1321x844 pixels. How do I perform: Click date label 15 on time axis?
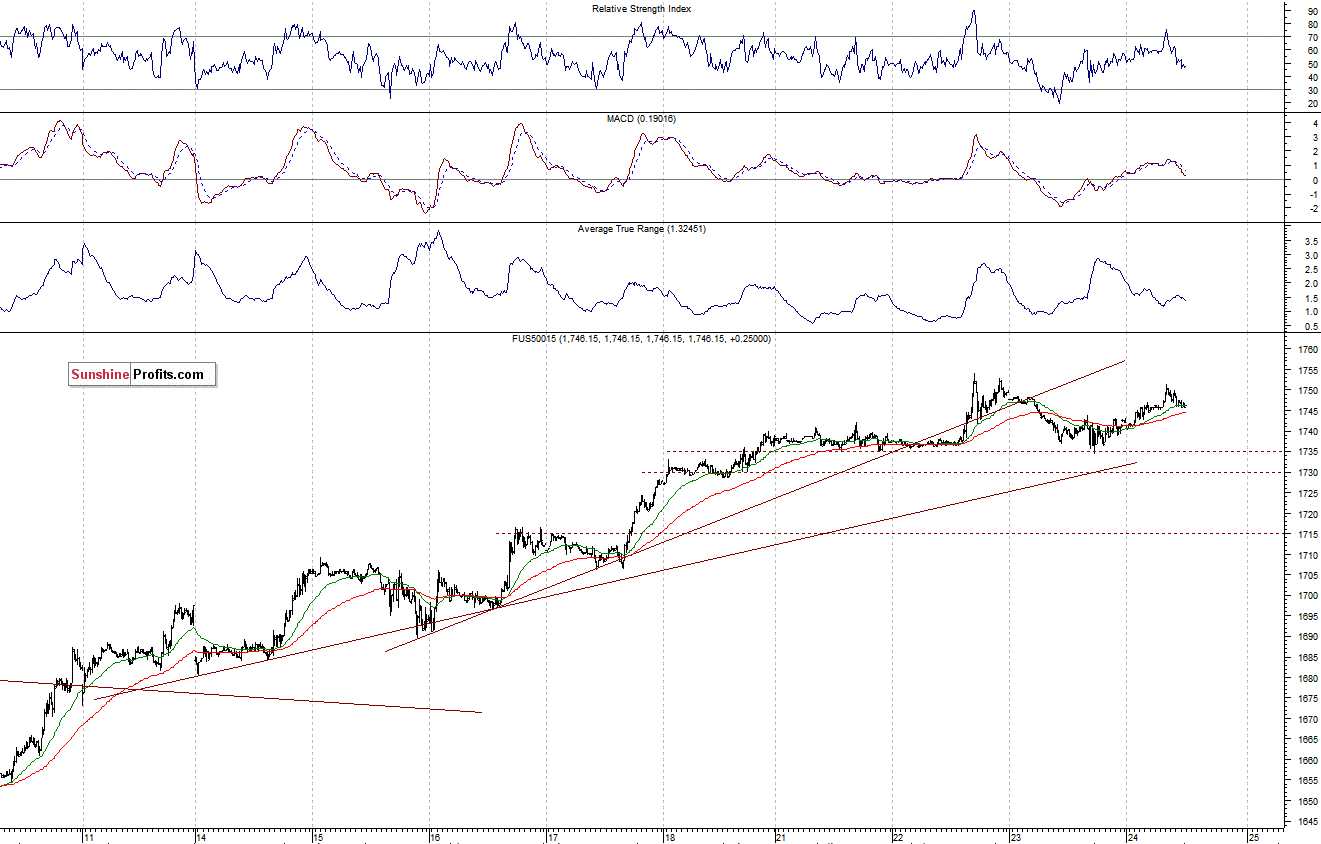(x=317, y=837)
